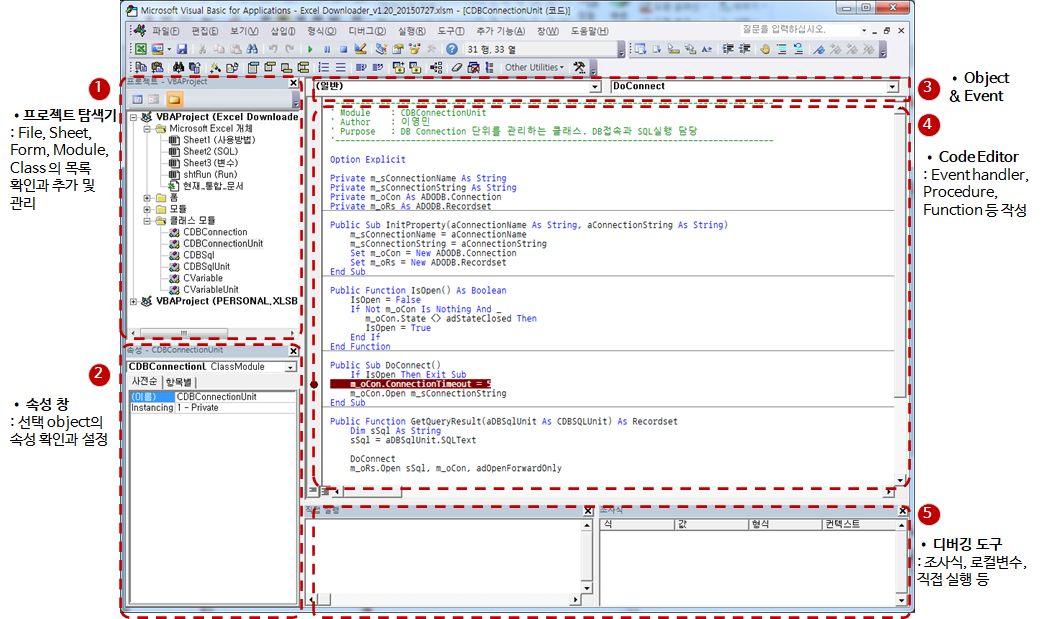The image size is (1041, 619).
Task: Close the properties pane
Action: pyautogui.click(x=293, y=351)
